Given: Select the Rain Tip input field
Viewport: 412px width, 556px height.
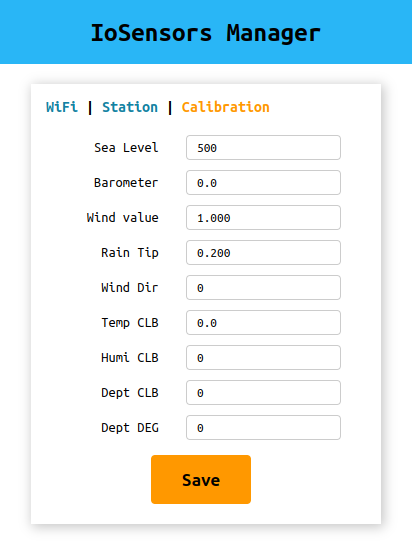Looking at the screenshot, I should [x=263, y=252].
